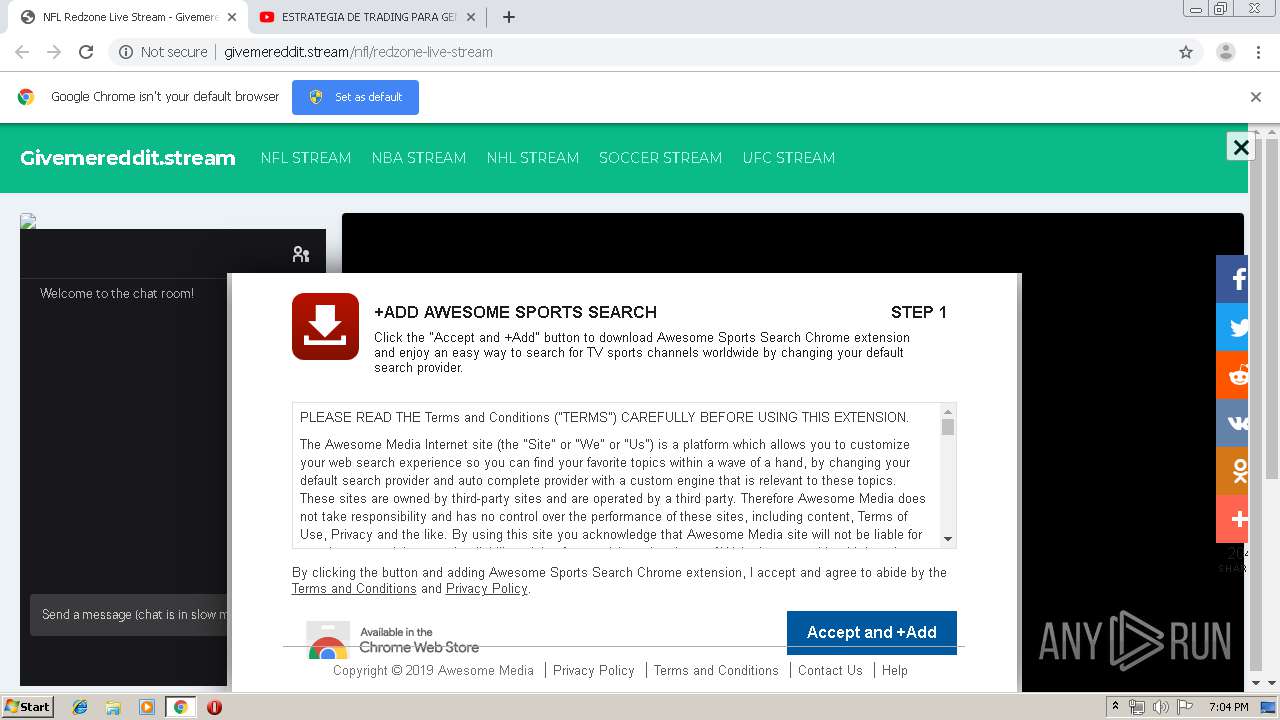Click the terms box scrollbar thumb
Screen dimensions: 1280x720
coord(948,428)
